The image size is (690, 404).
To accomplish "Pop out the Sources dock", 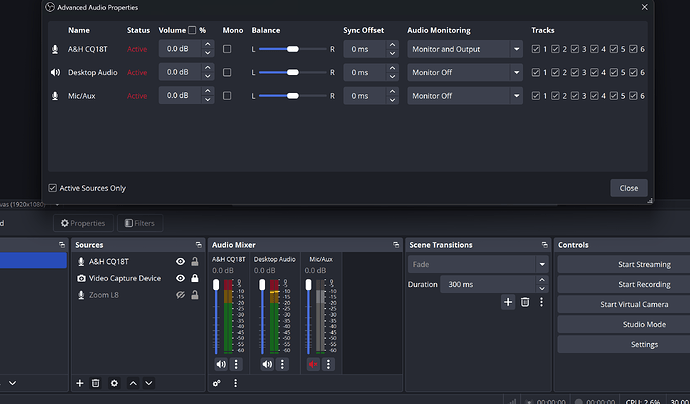I will (198, 245).
